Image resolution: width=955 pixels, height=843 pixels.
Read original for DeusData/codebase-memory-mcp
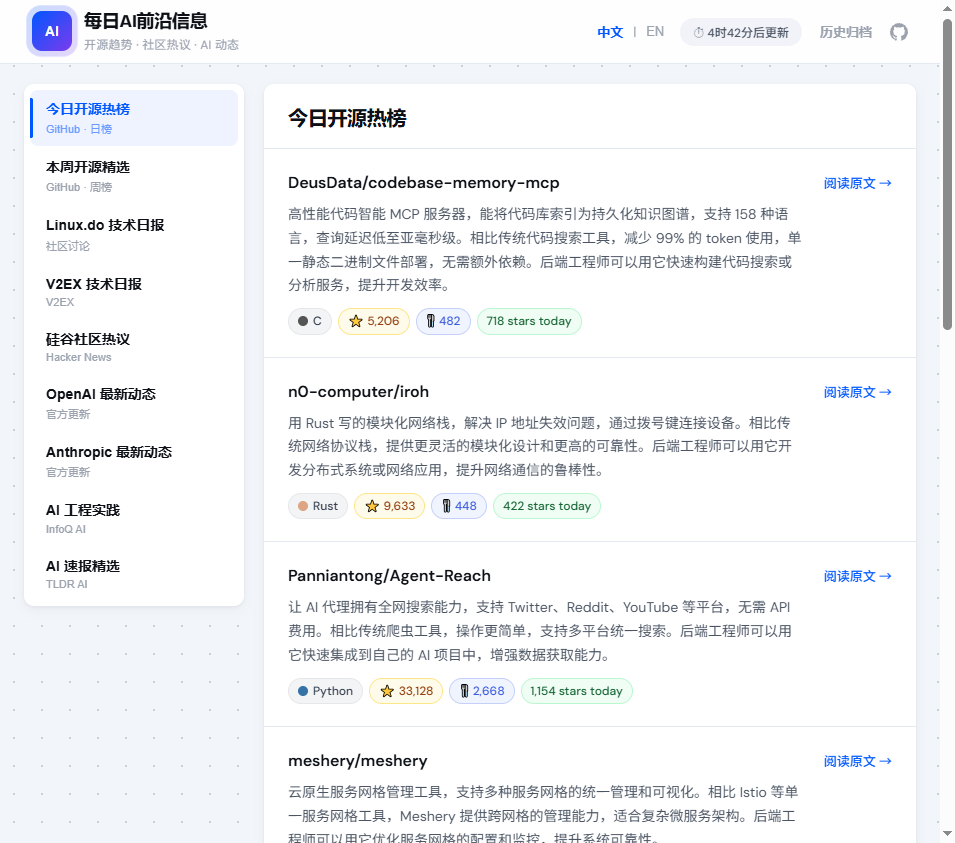click(x=858, y=183)
